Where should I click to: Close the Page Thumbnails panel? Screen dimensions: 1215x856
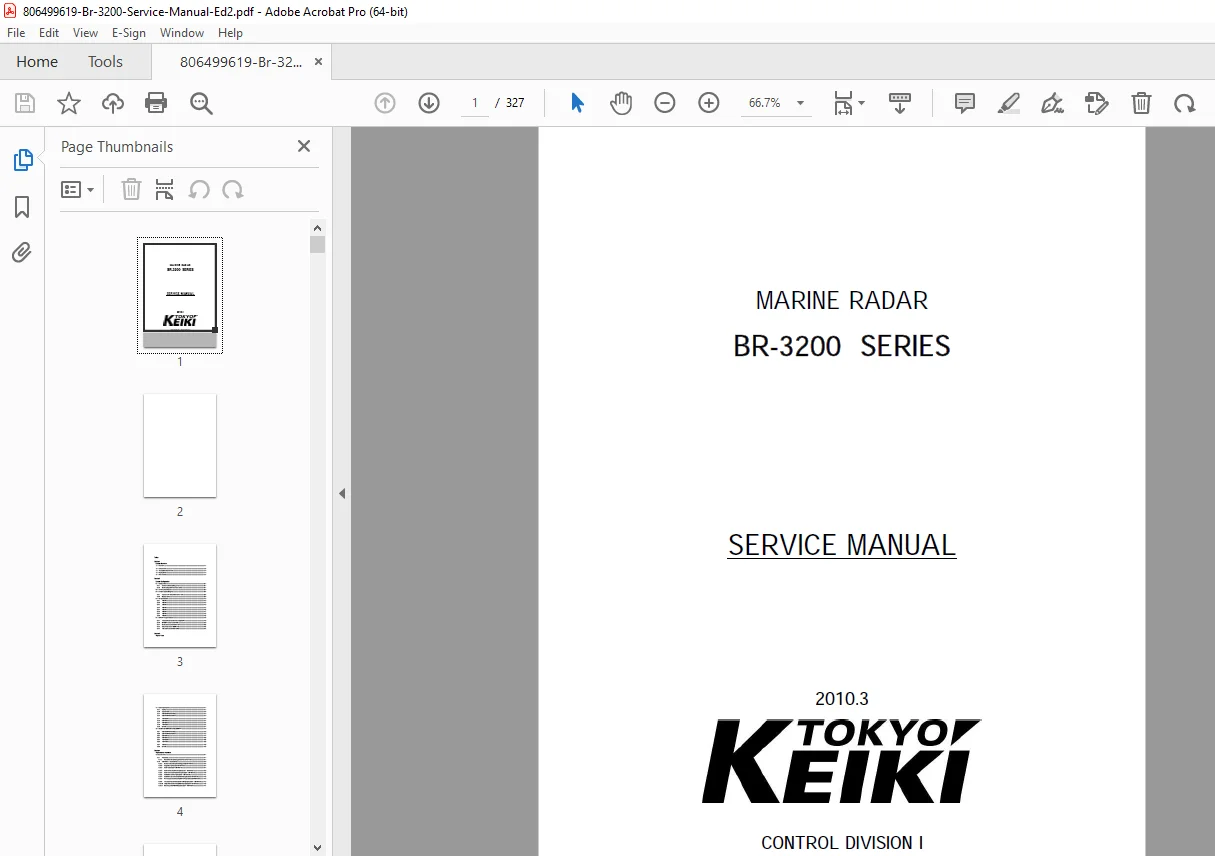[304, 146]
